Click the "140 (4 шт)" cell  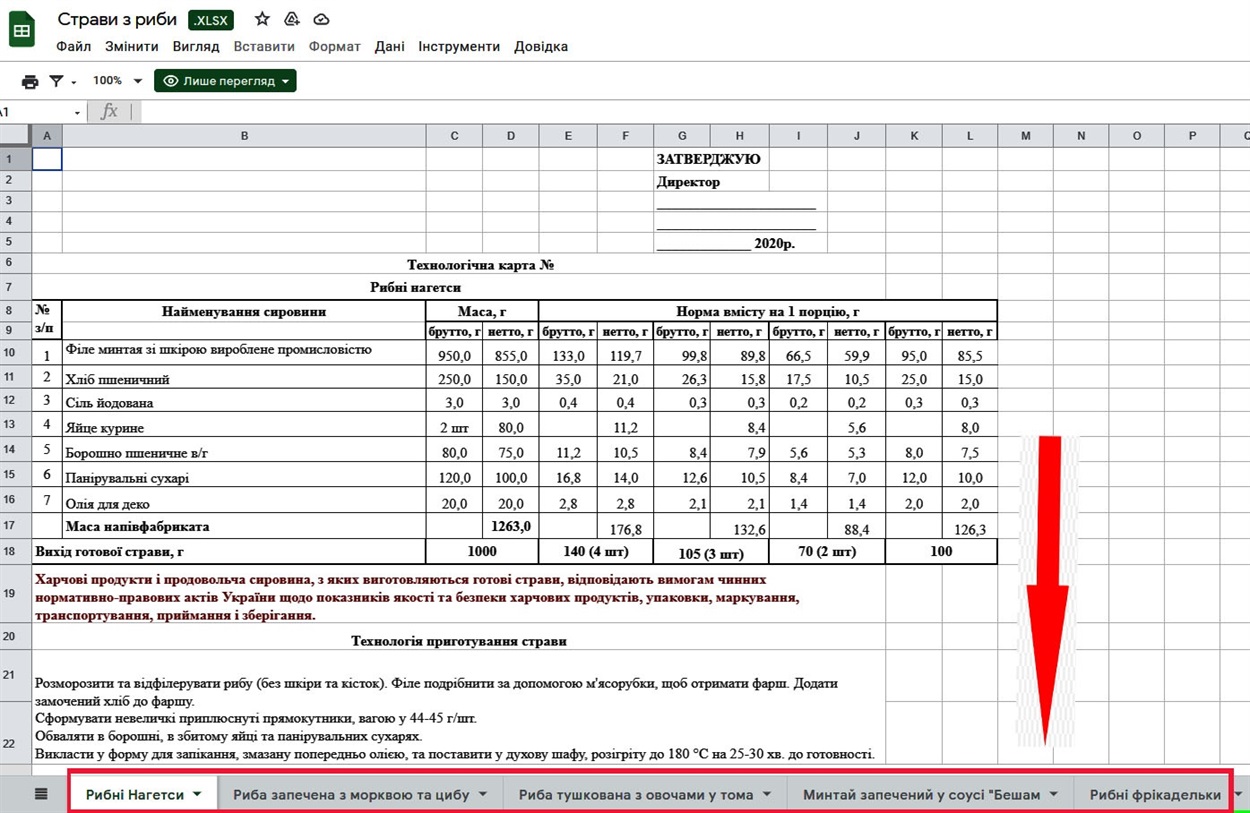(597, 551)
